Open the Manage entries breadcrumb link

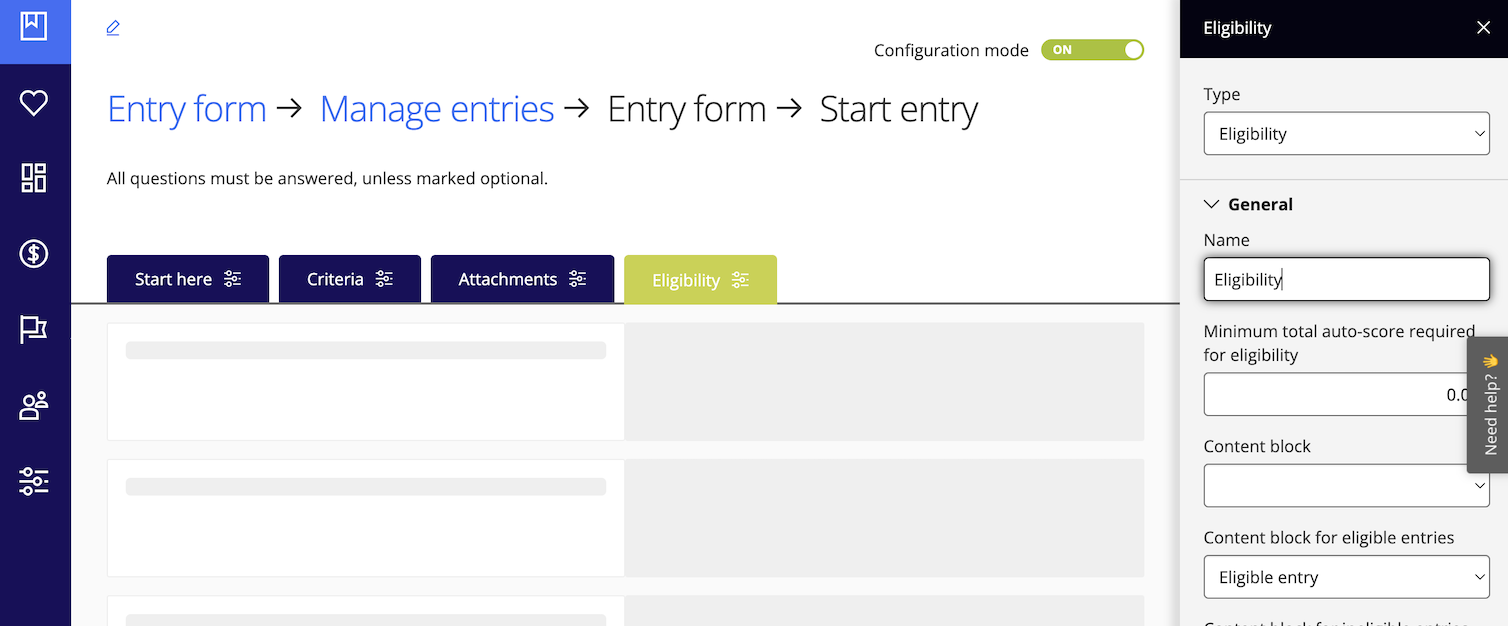coord(437,108)
